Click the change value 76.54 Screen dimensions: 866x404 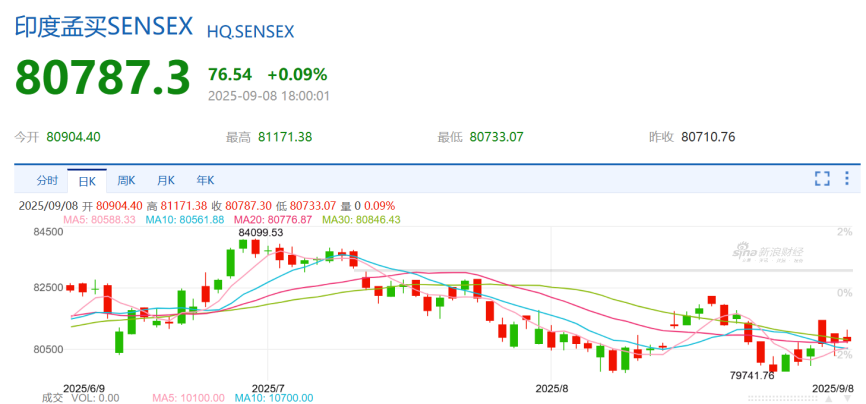[230, 75]
